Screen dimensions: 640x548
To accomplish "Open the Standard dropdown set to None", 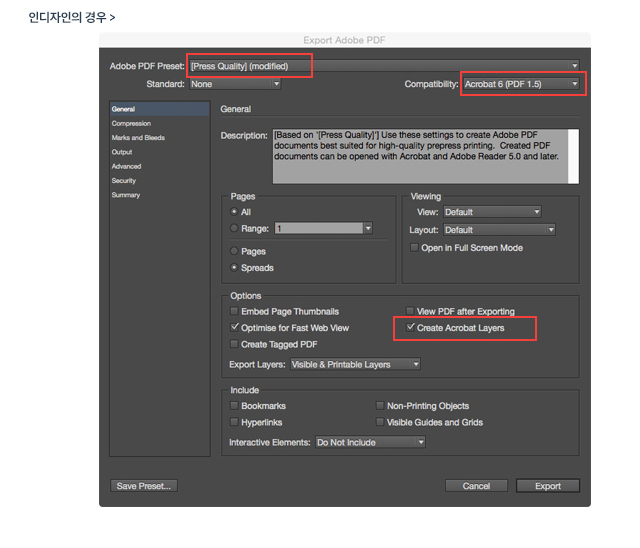I will click(235, 84).
